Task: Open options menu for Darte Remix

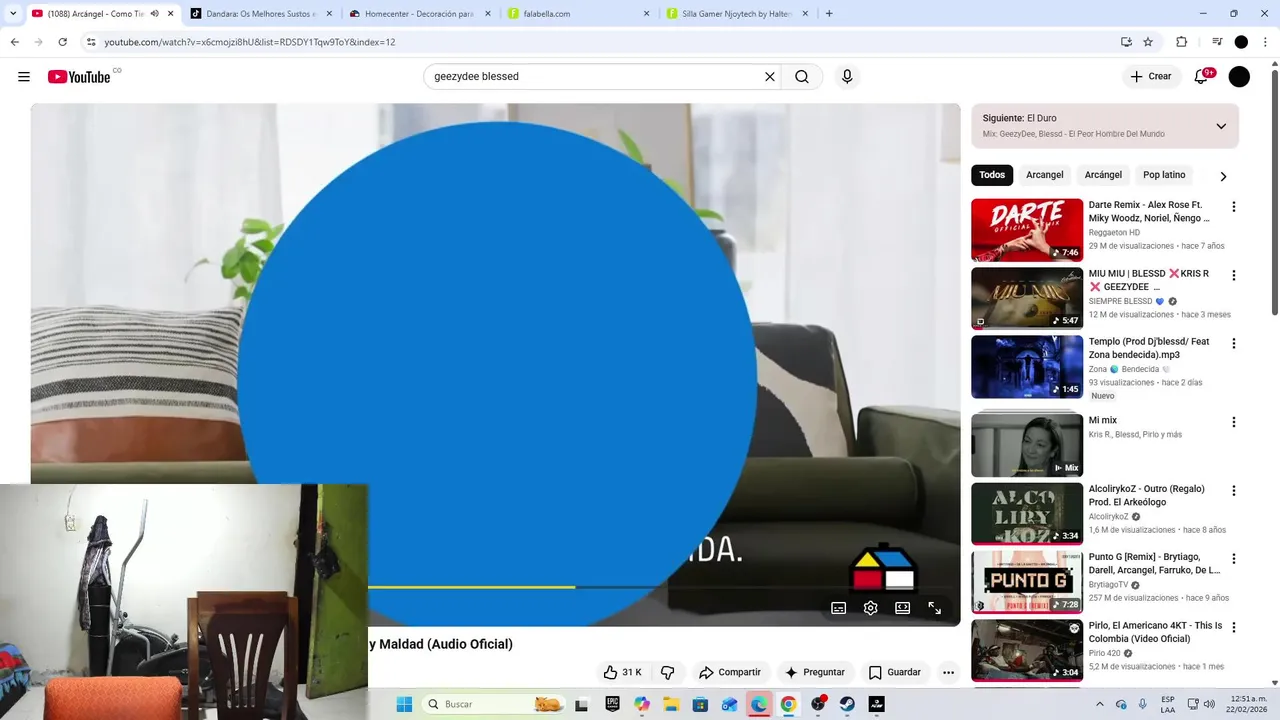Action: 1234,207
